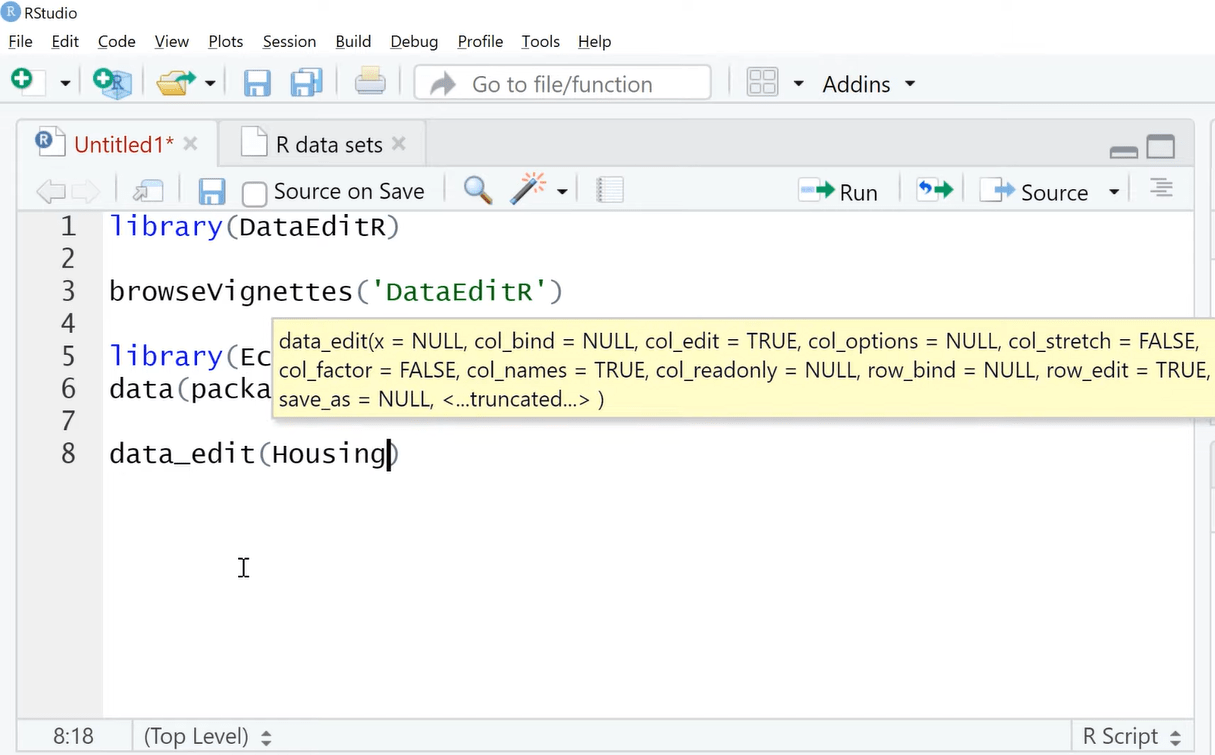Open the File menu

coord(20,41)
